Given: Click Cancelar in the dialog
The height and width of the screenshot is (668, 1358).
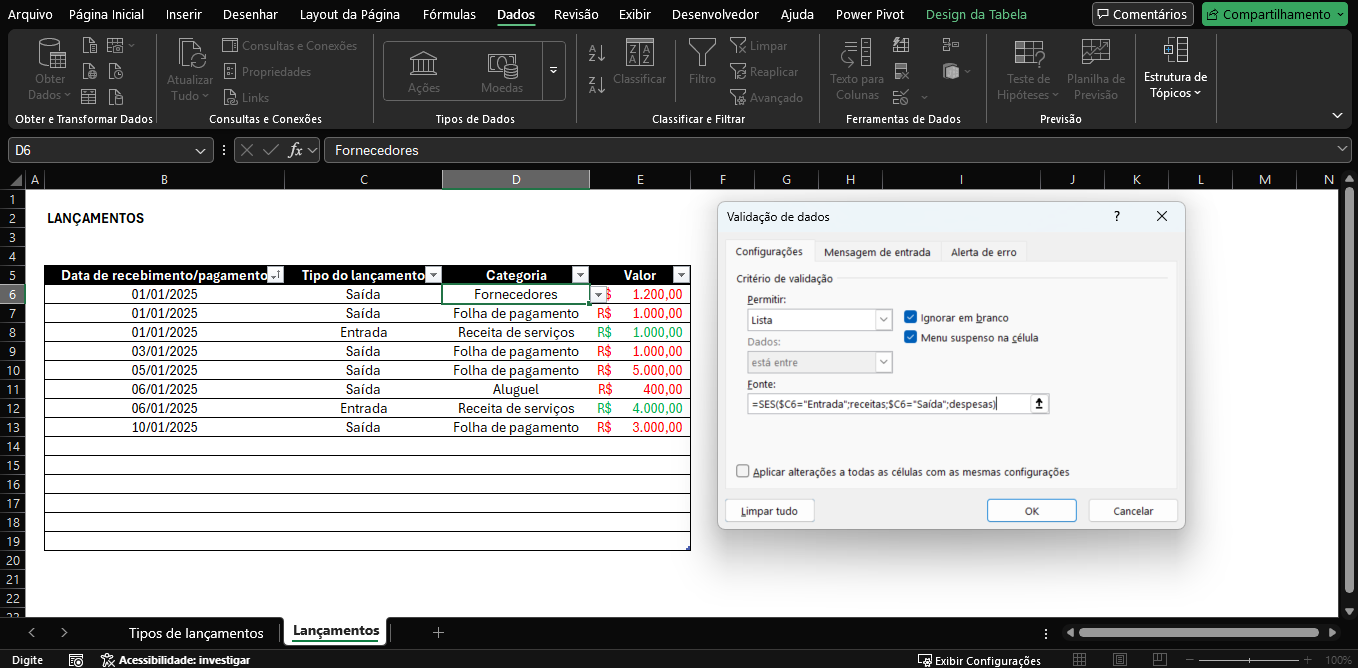Looking at the screenshot, I should tap(1133, 511).
